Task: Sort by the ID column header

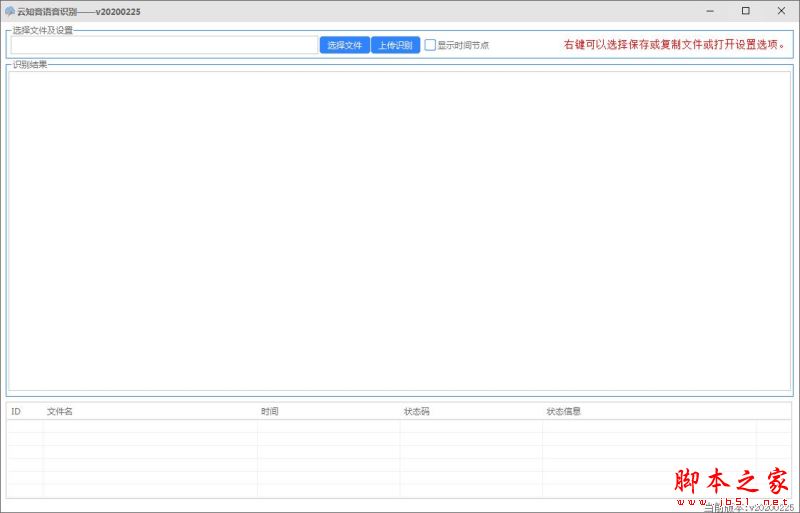Action: [x=16, y=411]
